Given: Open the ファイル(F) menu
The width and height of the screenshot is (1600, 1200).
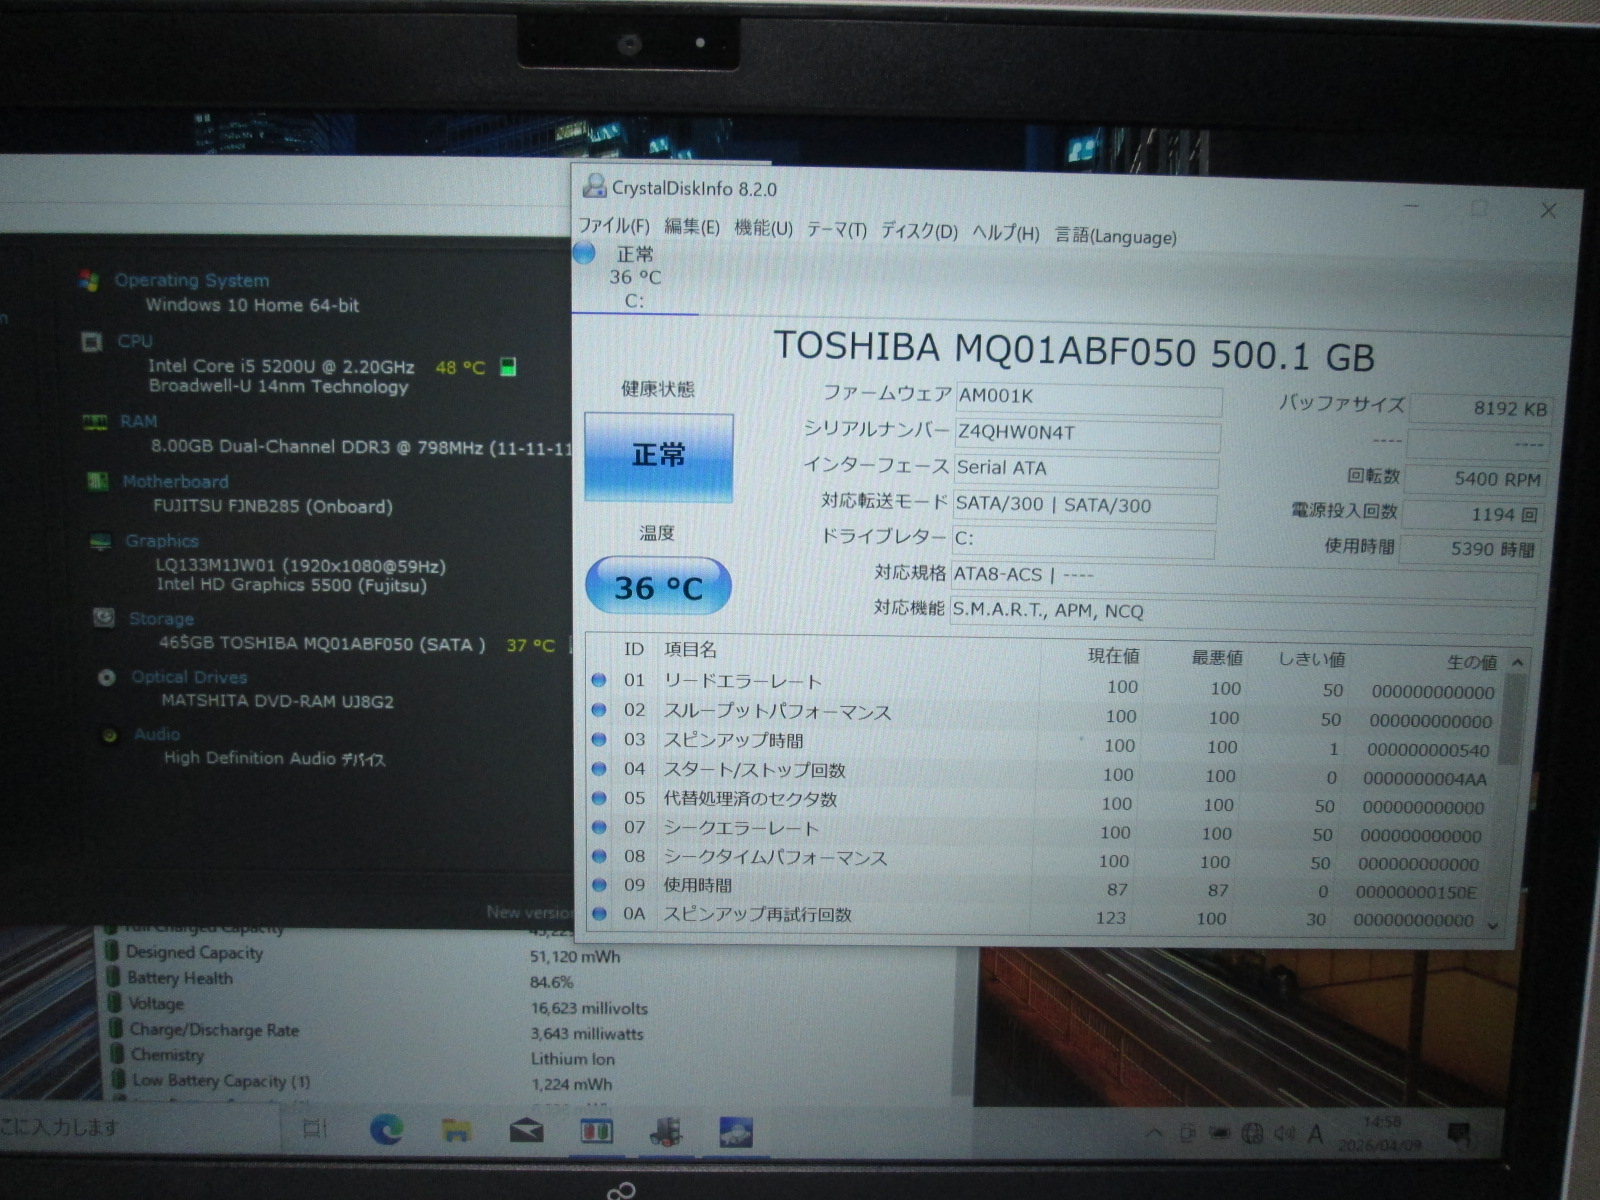Looking at the screenshot, I should 613,227.
